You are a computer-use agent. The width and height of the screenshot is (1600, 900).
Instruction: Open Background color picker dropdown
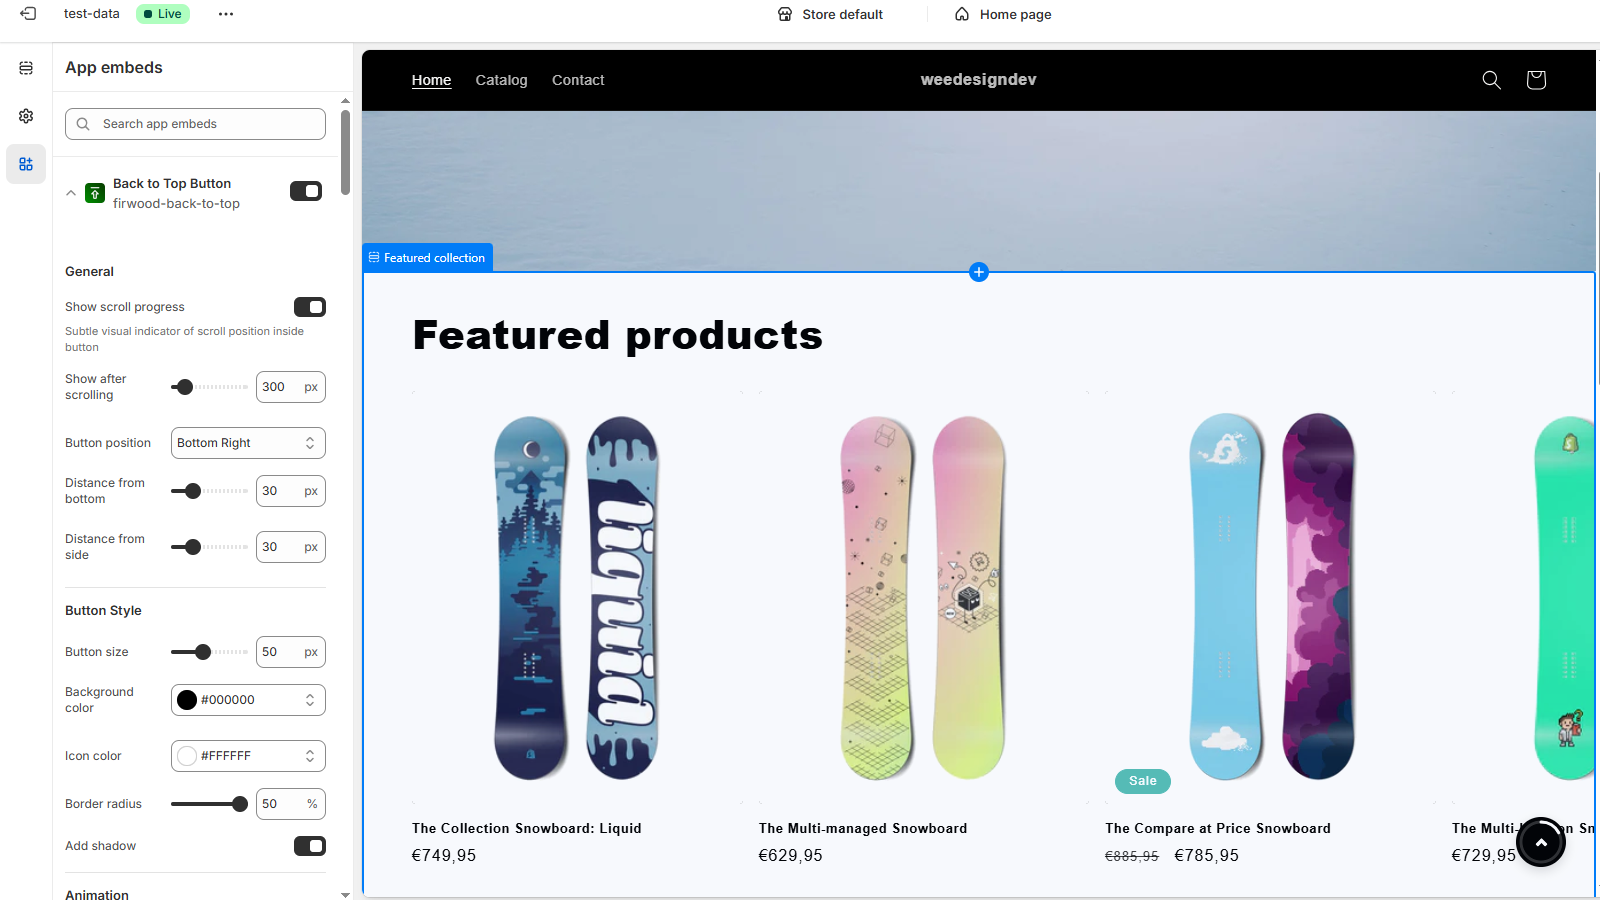click(x=248, y=700)
